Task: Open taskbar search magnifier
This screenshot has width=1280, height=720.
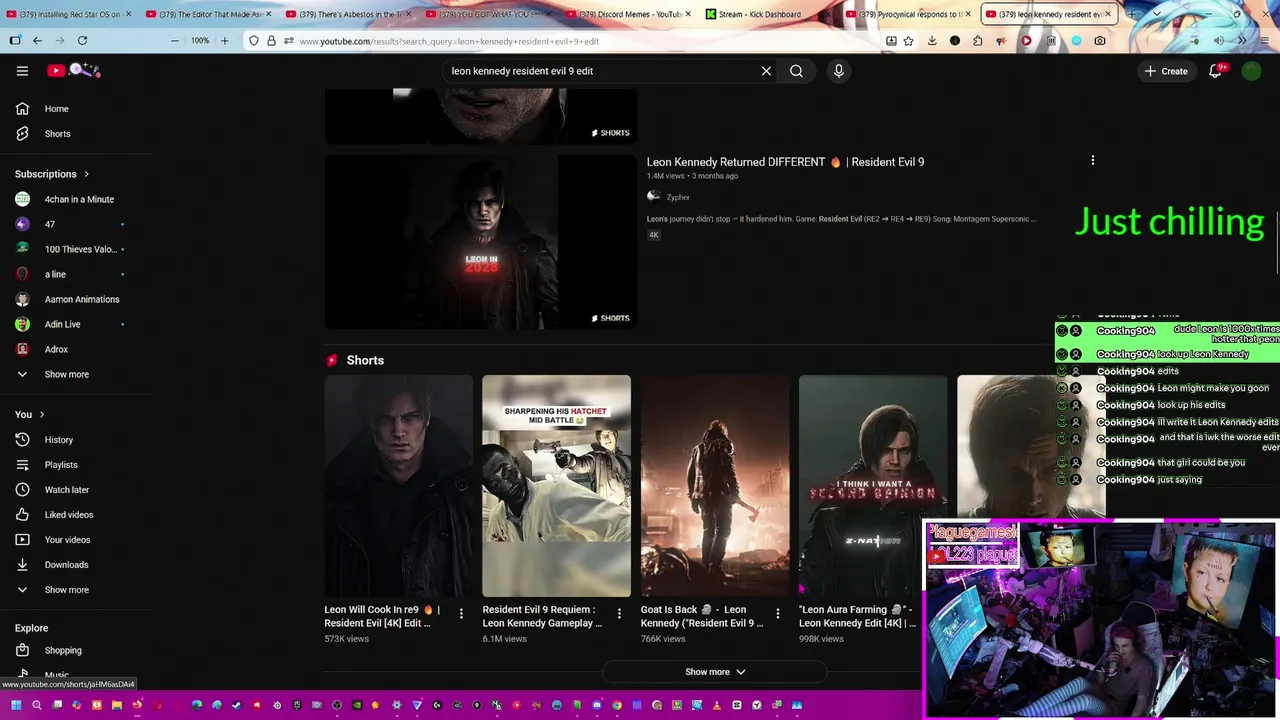Action: point(37,705)
